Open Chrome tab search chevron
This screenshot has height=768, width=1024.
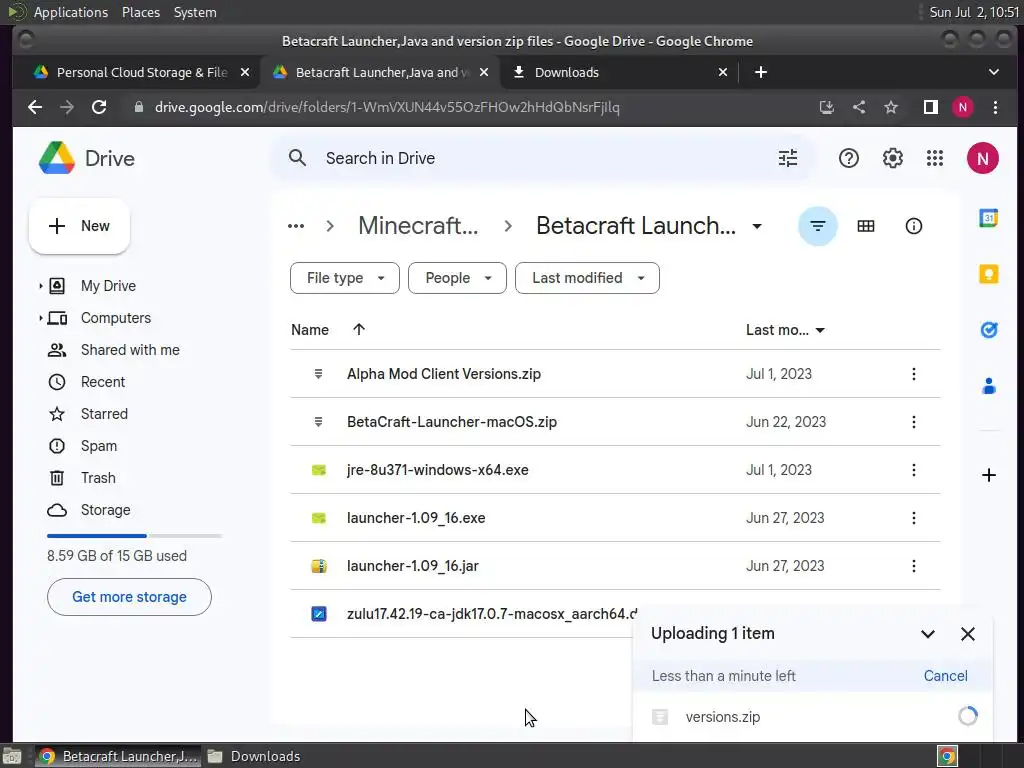(993, 72)
